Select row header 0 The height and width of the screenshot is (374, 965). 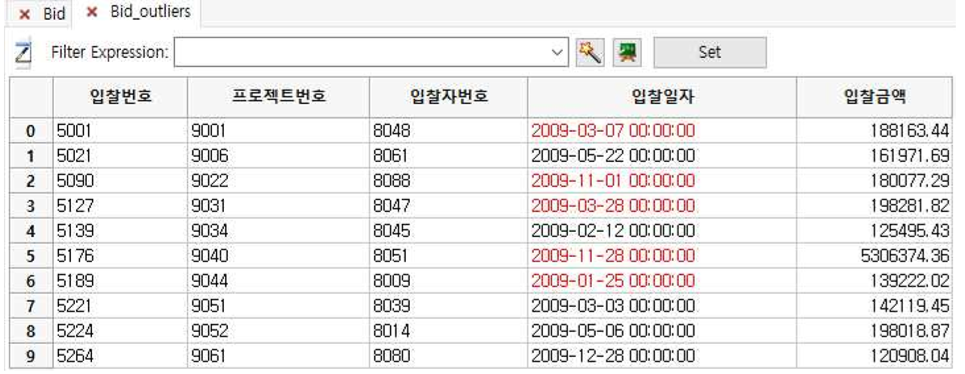[x=31, y=130]
